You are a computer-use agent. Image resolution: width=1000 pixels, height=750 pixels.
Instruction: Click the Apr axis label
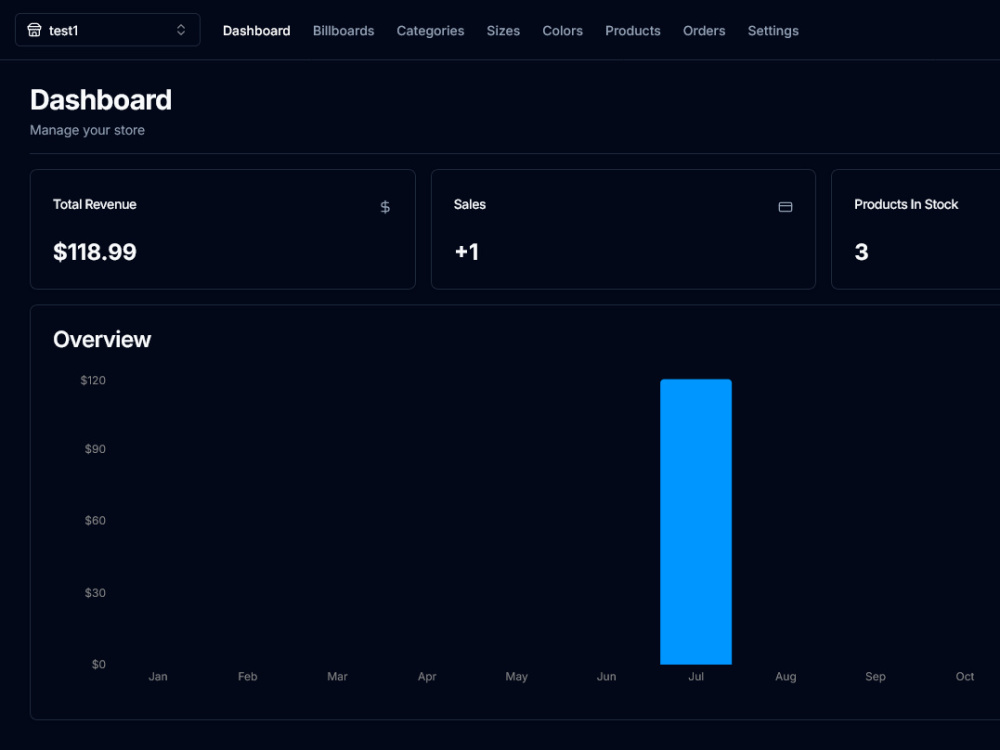[427, 677]
